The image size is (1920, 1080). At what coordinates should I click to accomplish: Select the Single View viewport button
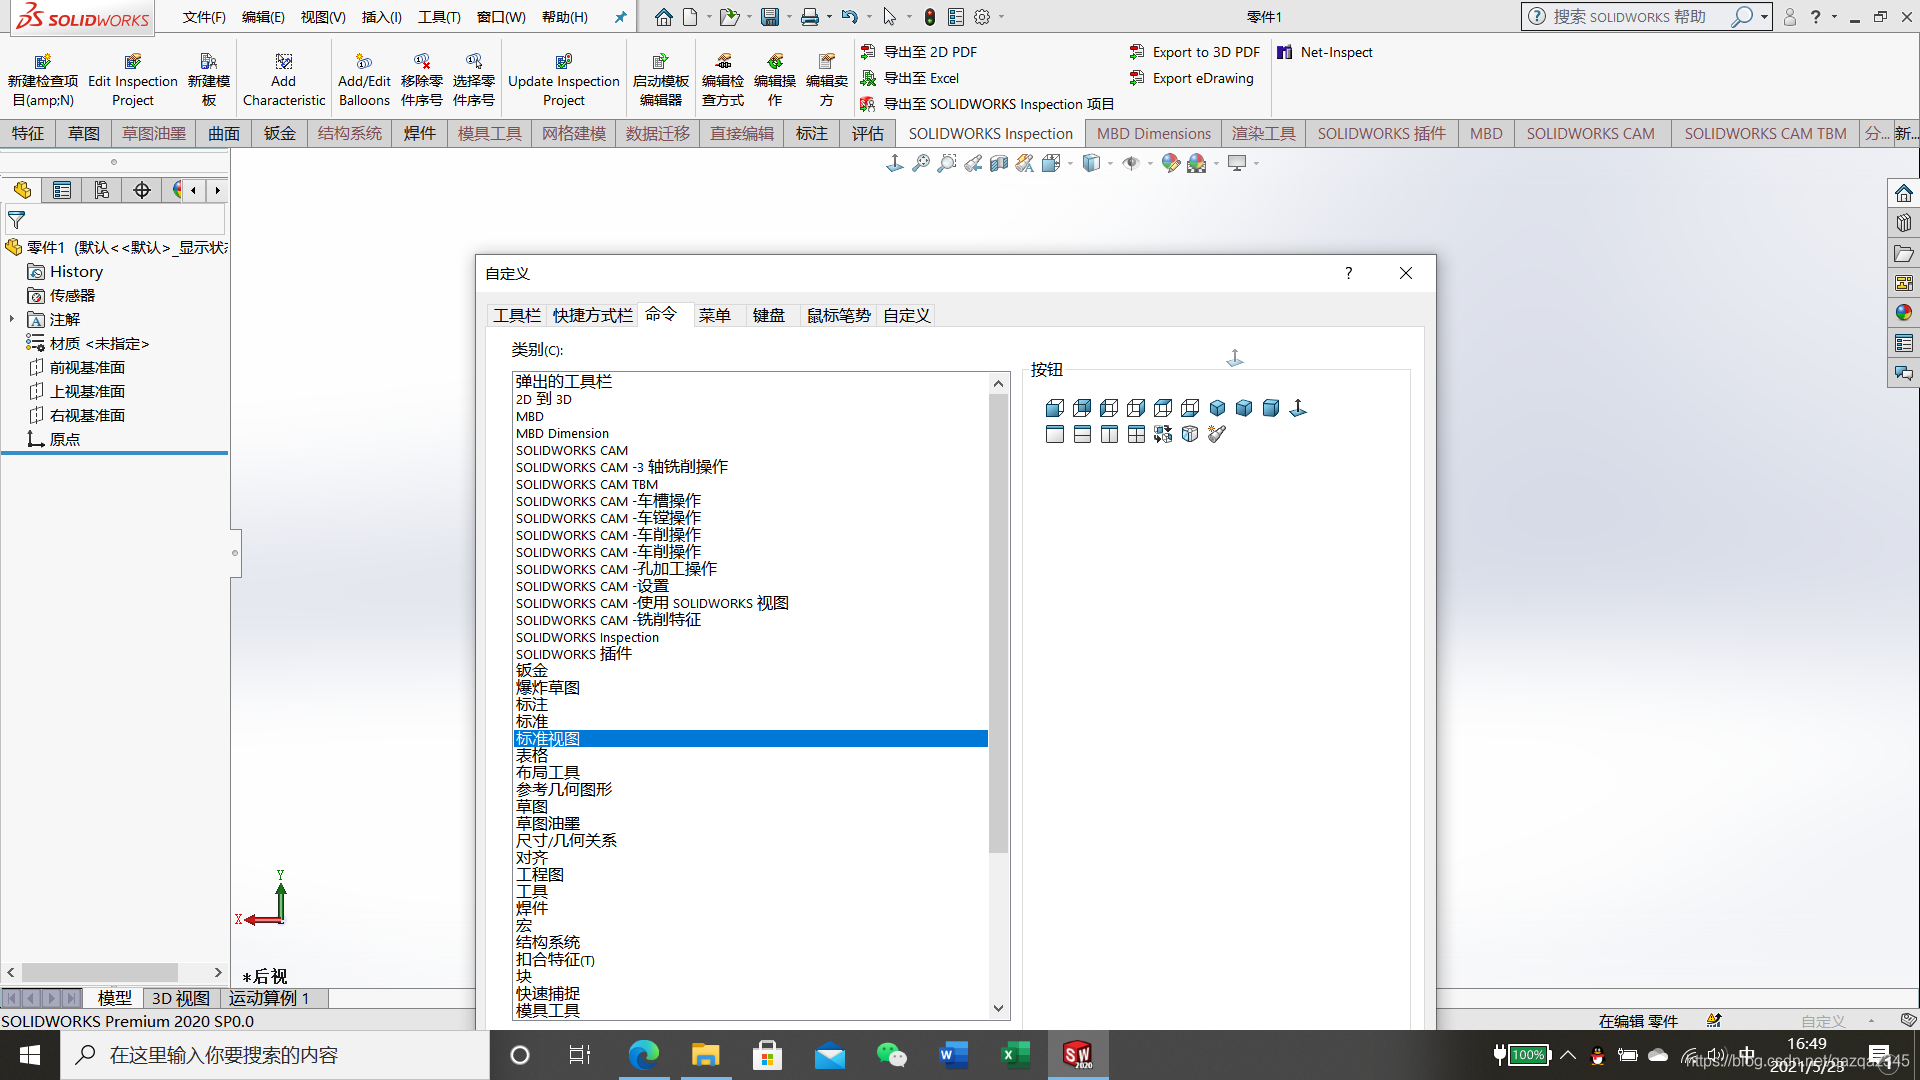[x=1055, y=434]
